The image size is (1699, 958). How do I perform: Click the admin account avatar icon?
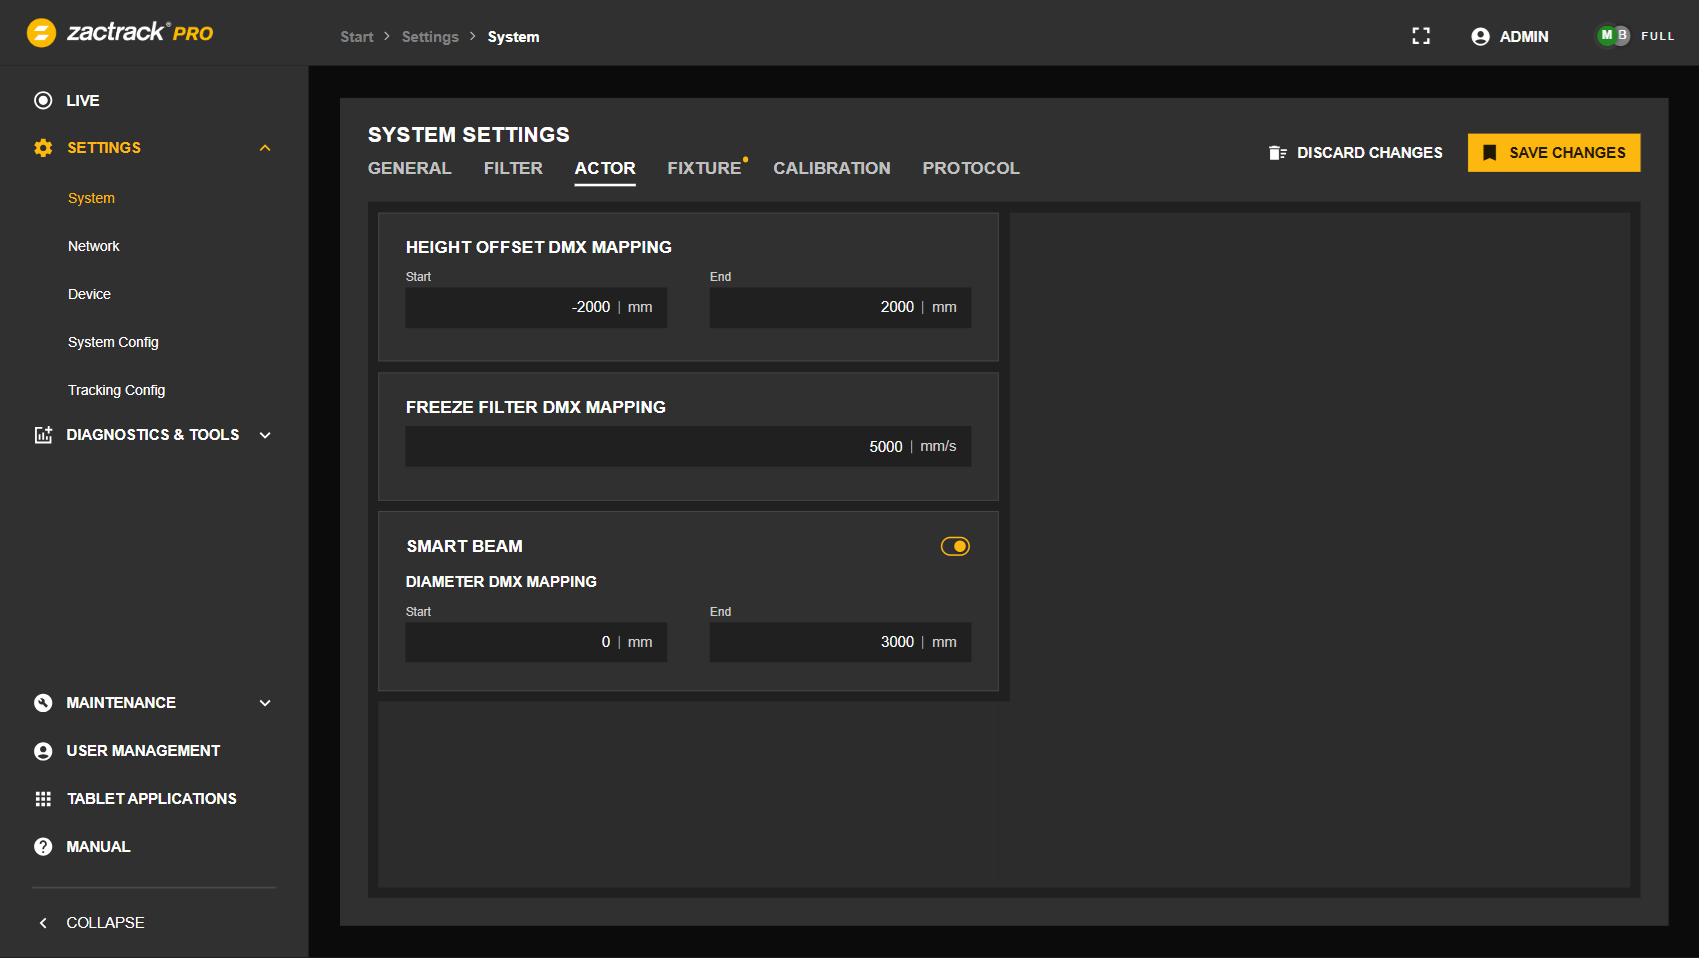pos(1481,37)
